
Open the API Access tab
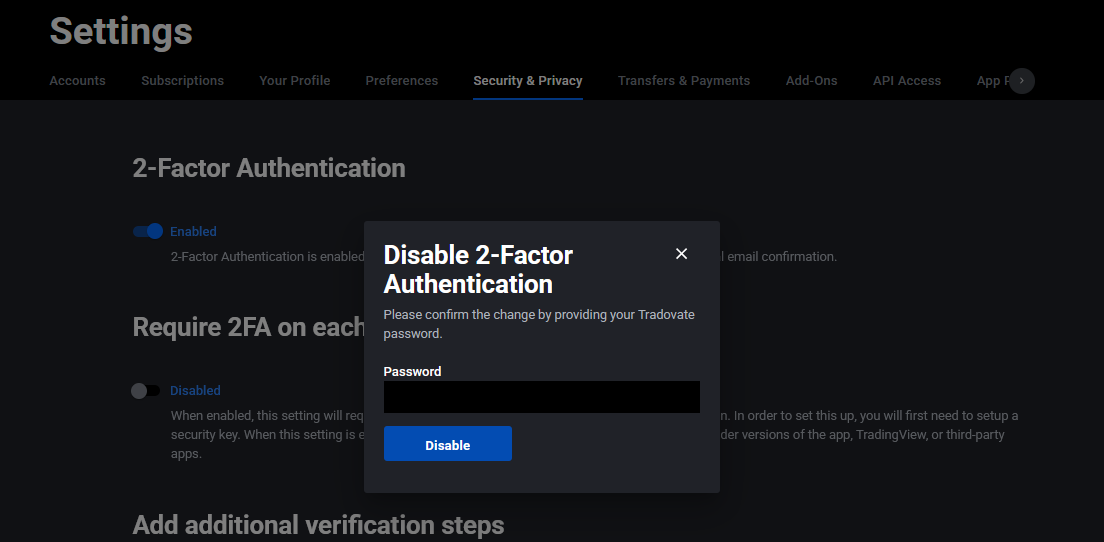(x=907, y=80)
